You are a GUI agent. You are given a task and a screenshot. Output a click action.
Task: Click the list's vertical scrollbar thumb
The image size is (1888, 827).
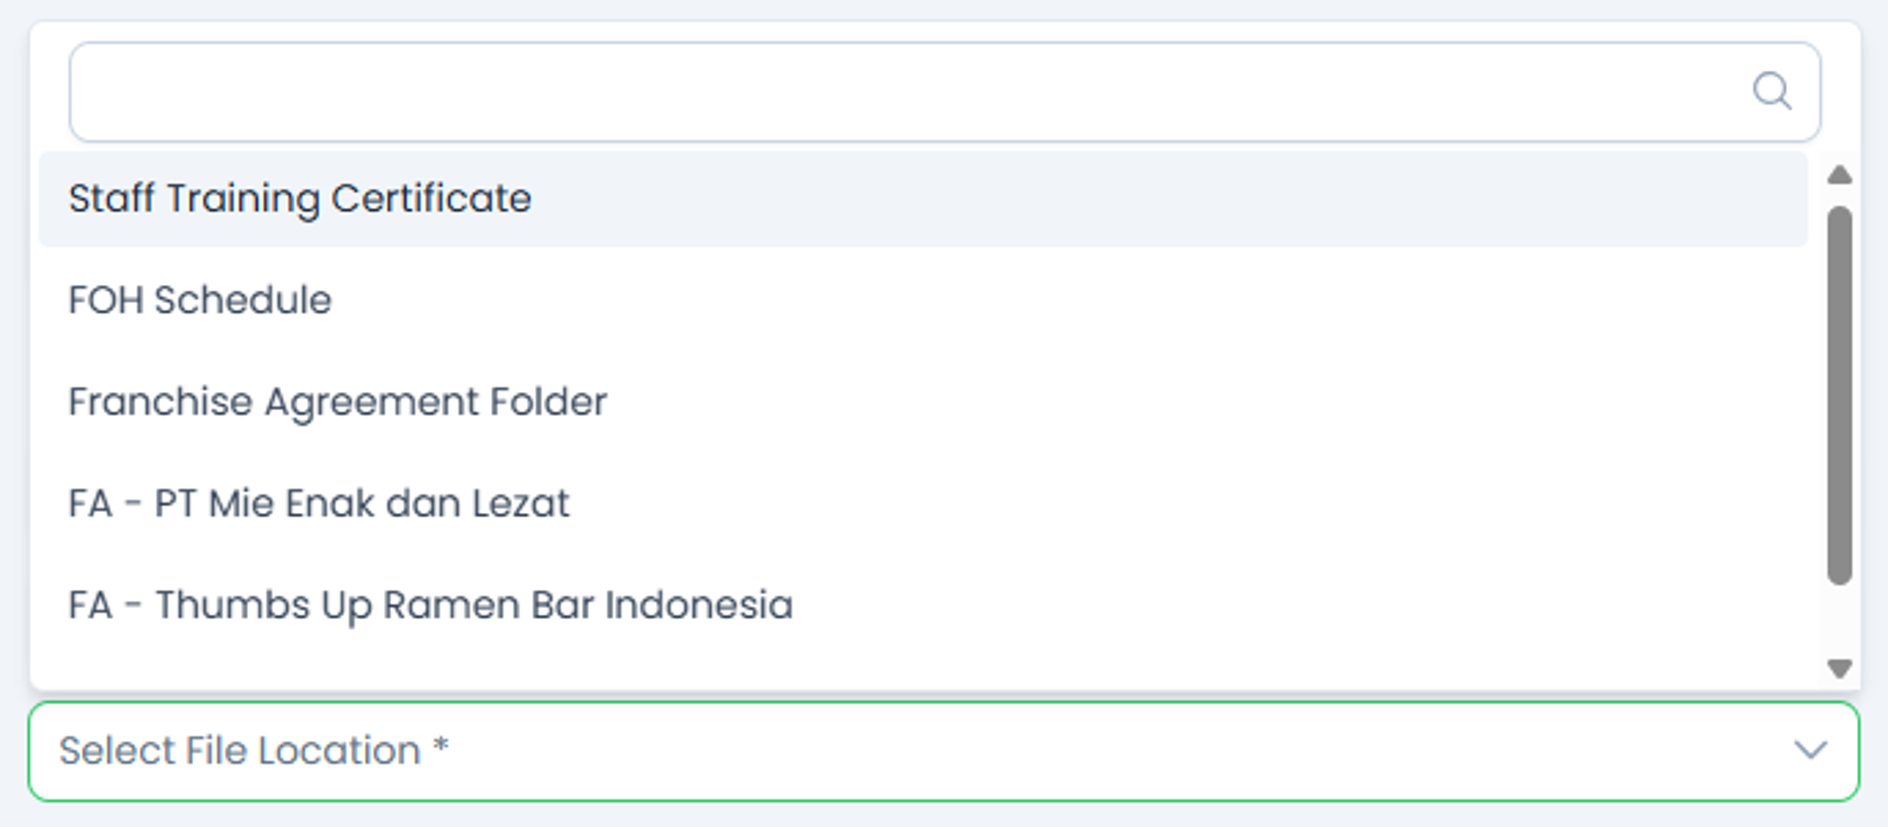(1839, 395)
